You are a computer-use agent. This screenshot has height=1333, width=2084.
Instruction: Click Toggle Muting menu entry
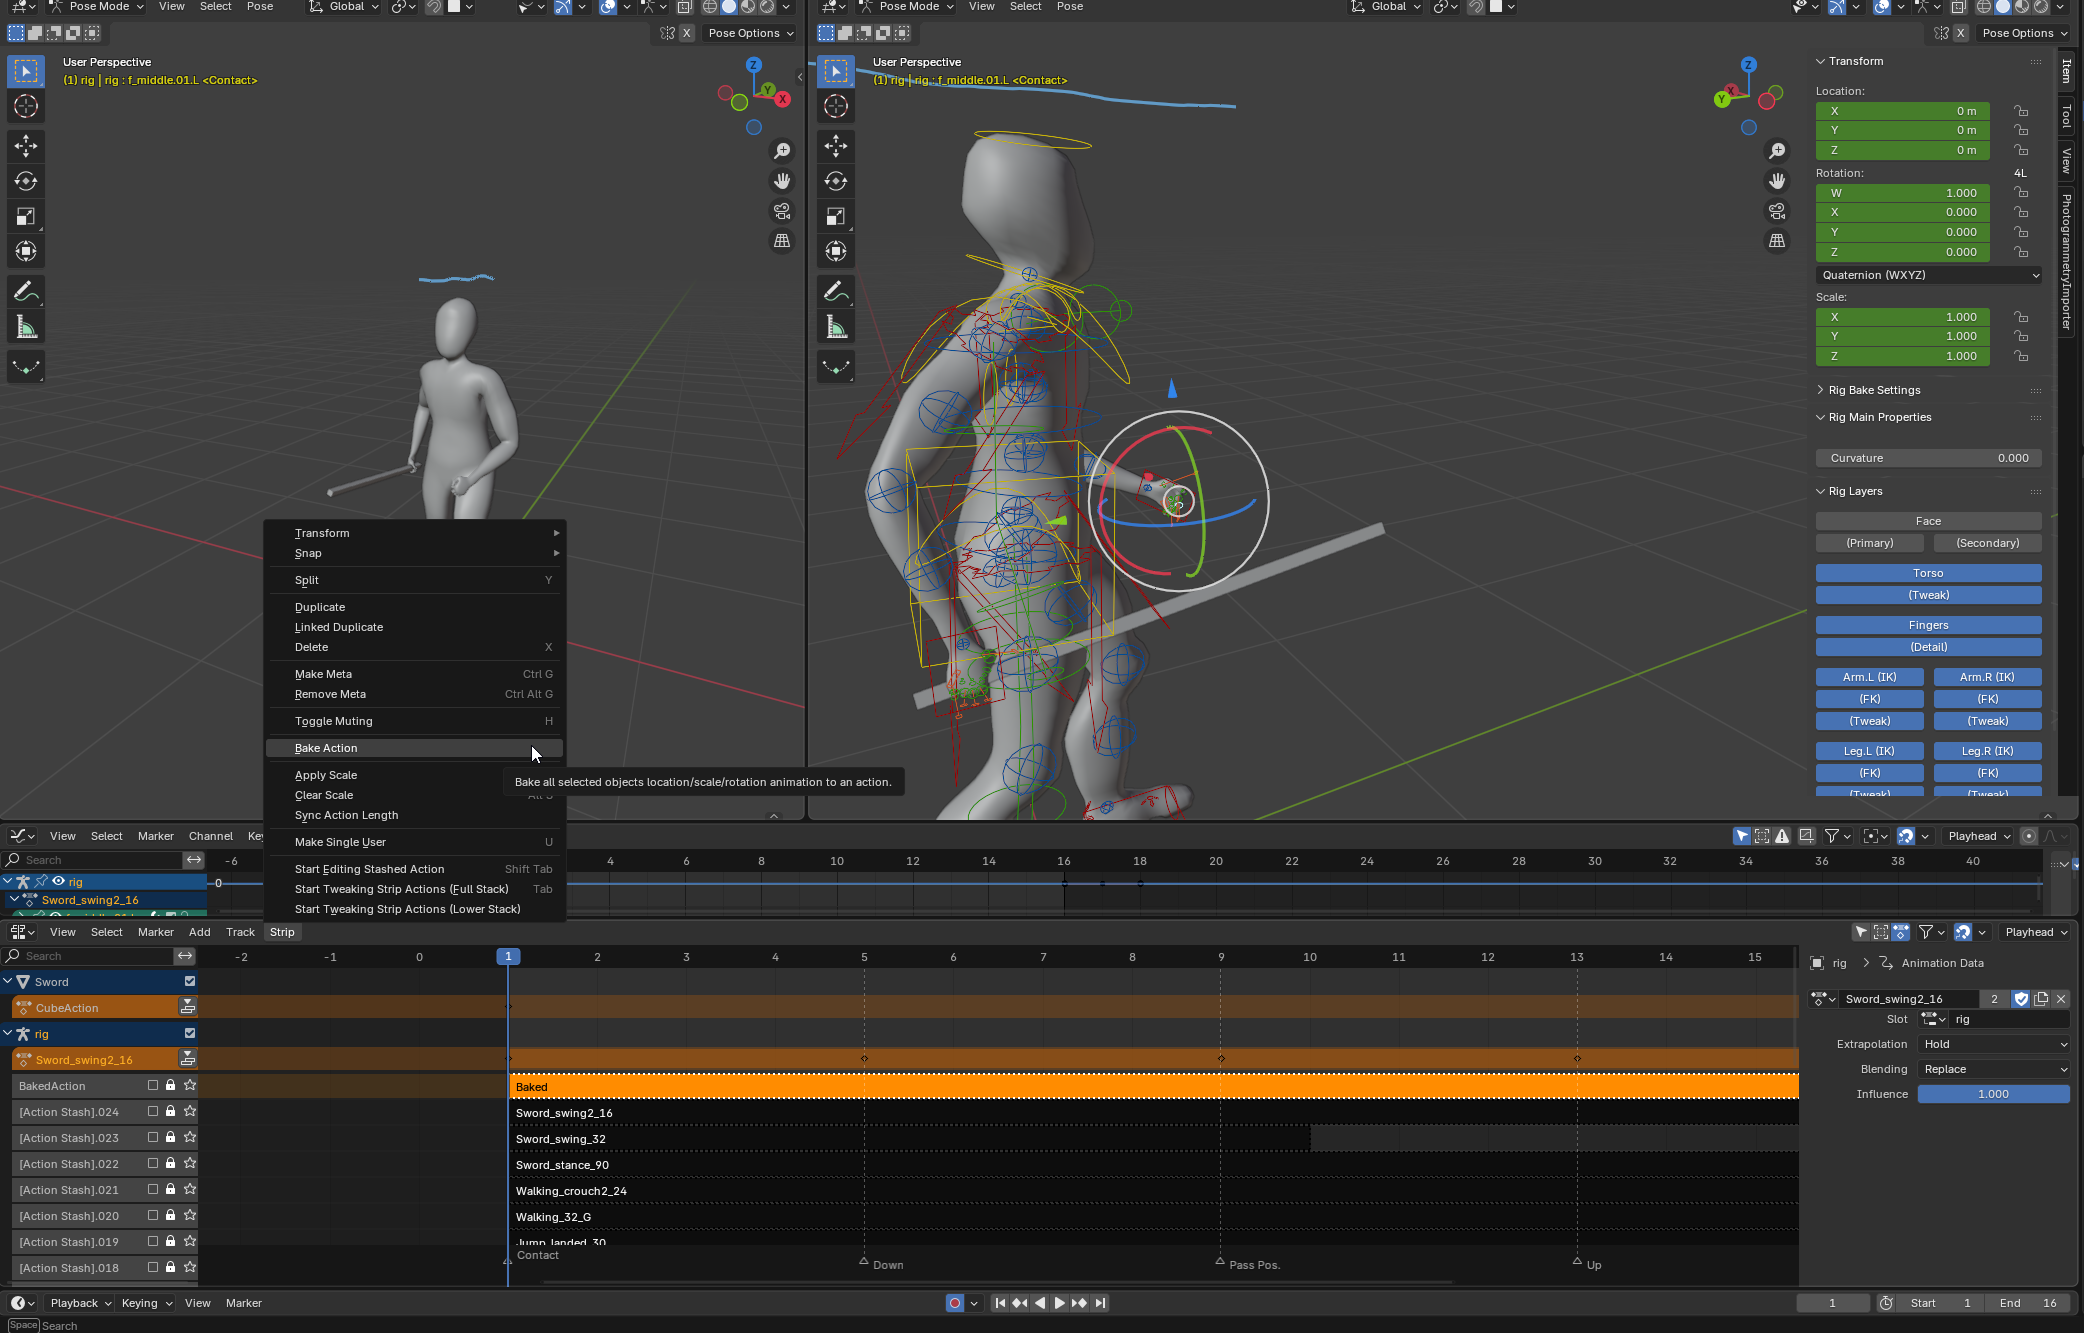[333, 721]
